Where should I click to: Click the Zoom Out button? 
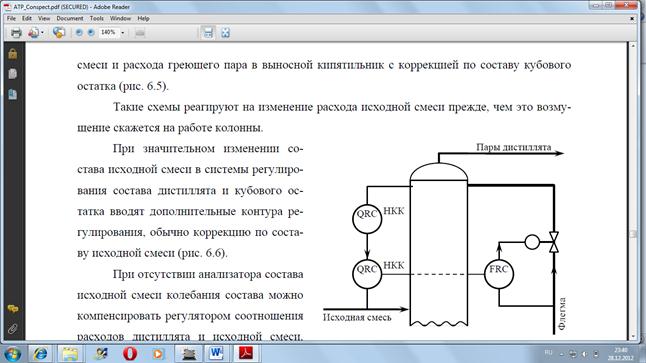[x=79, y=33]
